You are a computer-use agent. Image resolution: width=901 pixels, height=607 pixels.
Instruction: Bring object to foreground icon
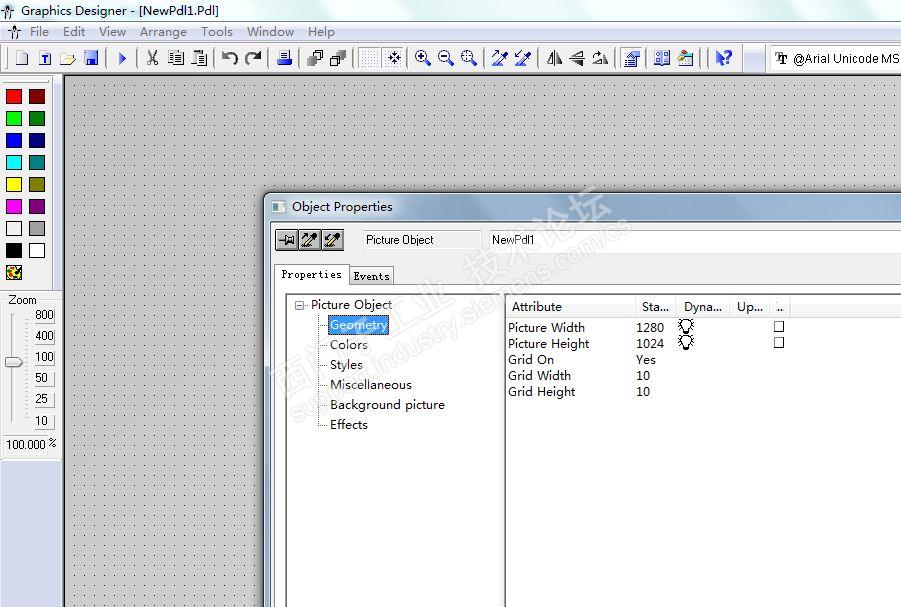pyautogui.click(x=315, y=58)
